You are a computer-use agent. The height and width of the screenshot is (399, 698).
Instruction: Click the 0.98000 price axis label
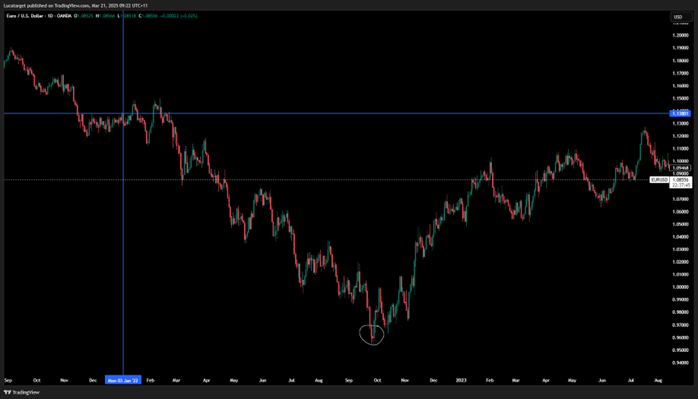pos(680,313)
